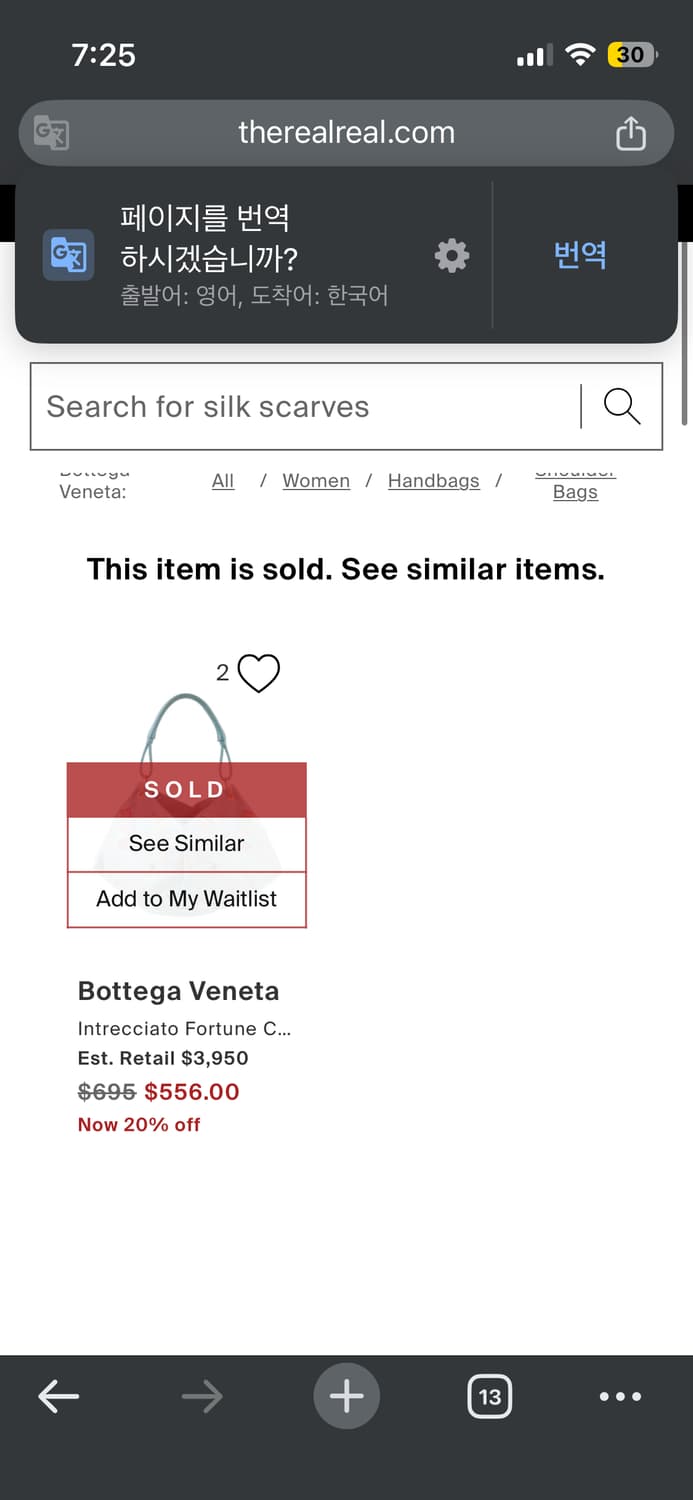Click Add to My Waitlist
This screenshot has height=1500, width=693.
pos(186,899)
